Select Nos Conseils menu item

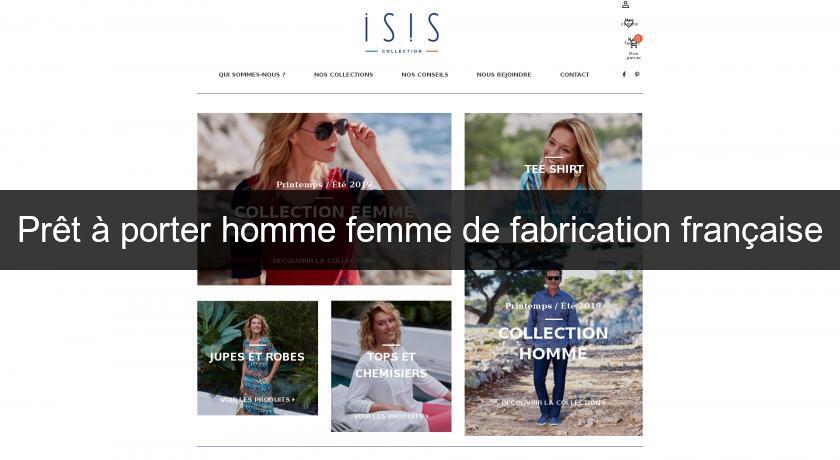425,74
